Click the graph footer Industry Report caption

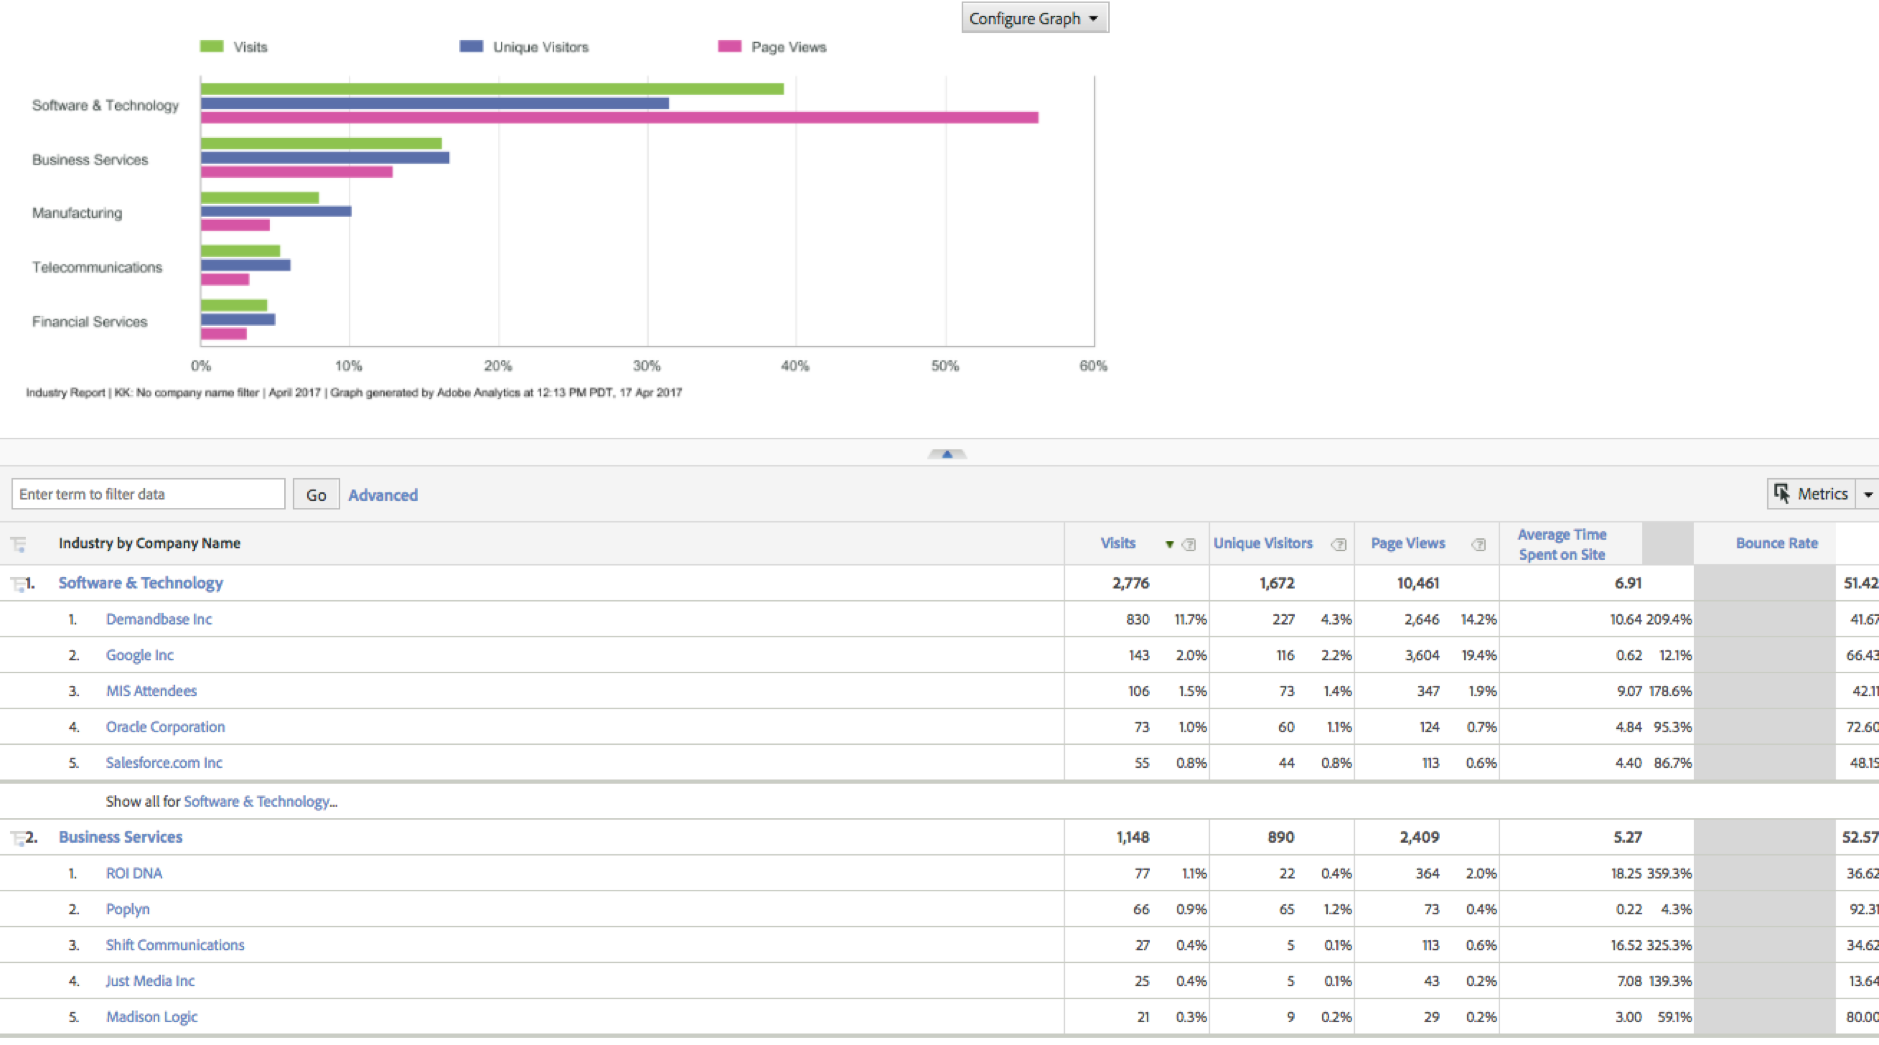[x=354, y=392]
